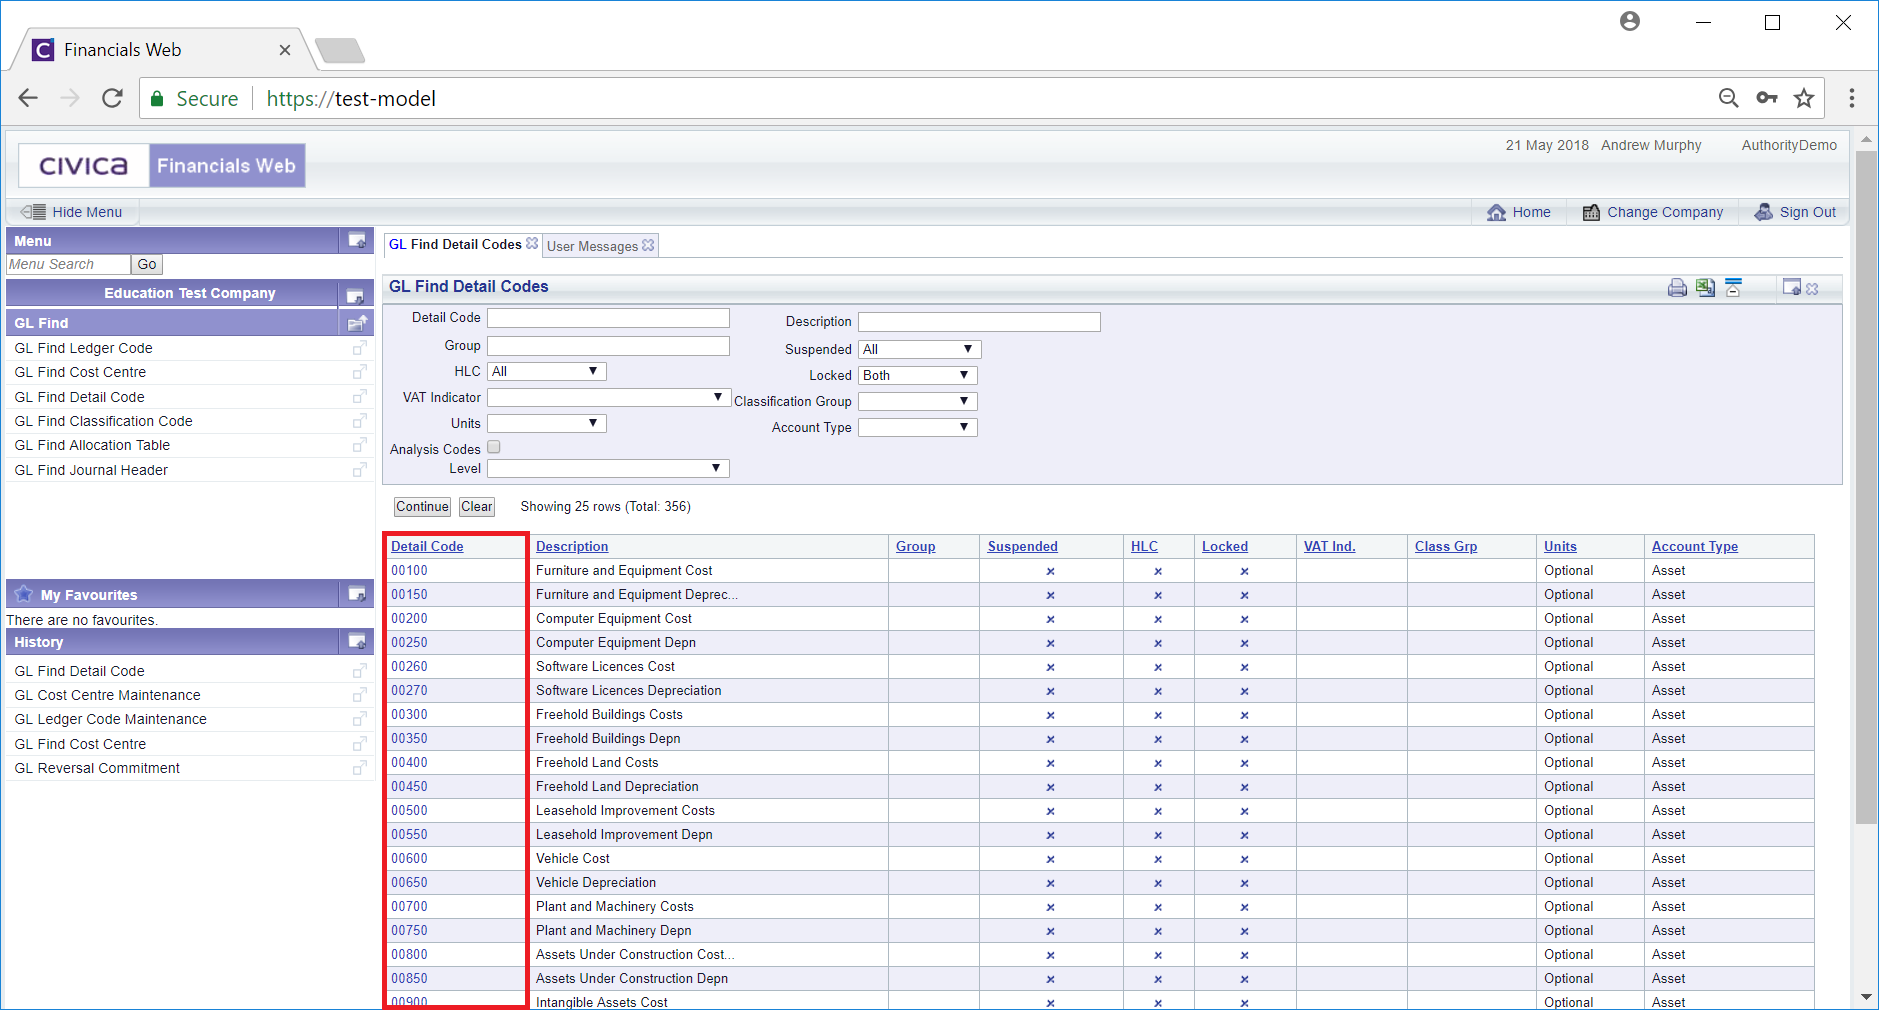Close the User Messages tab

(x=648, y=245)
